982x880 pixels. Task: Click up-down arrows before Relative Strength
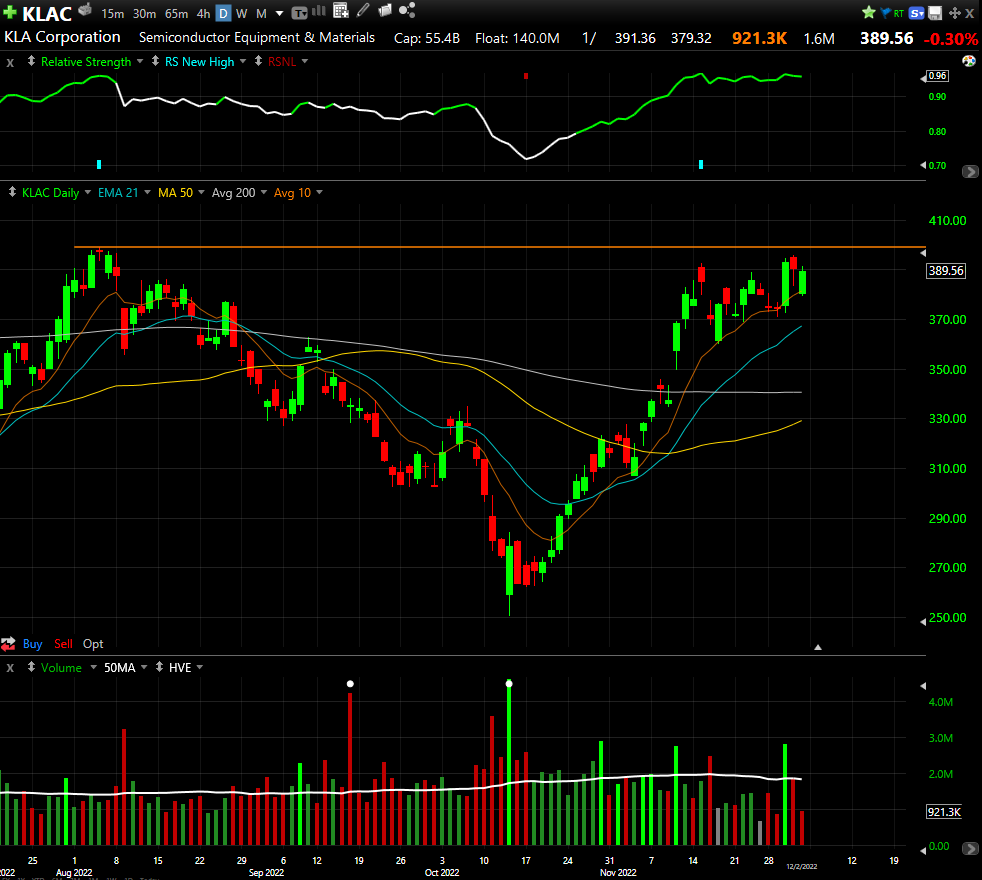31,61
